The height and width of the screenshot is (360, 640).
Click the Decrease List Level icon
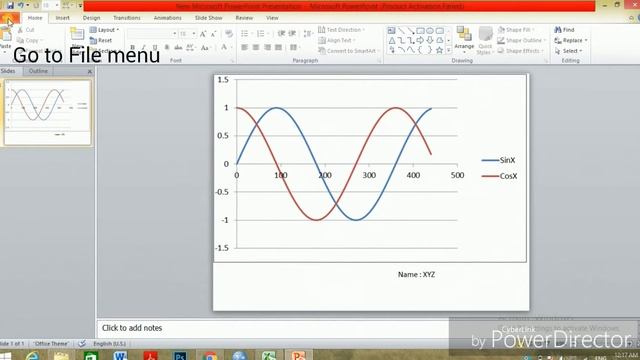[281, 34]
